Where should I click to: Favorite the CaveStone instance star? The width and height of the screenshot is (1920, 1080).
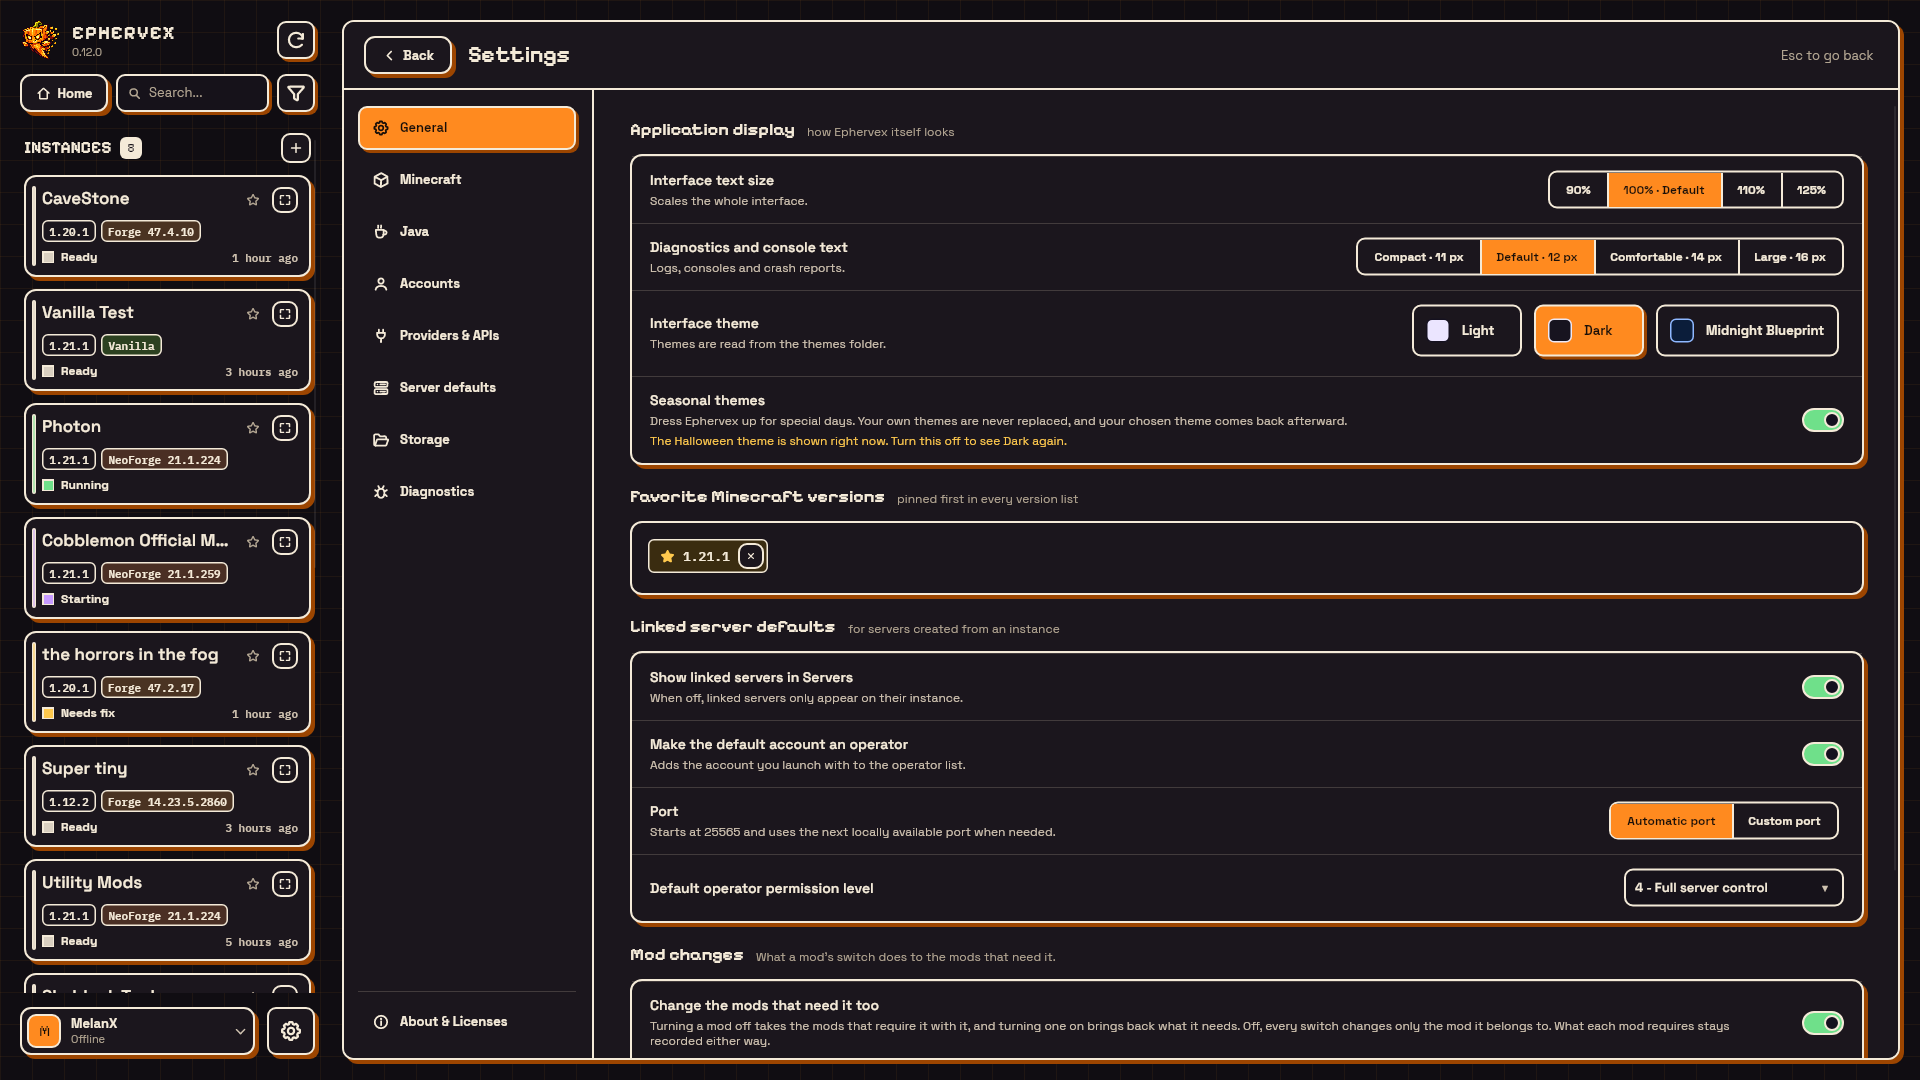point(253,200)
